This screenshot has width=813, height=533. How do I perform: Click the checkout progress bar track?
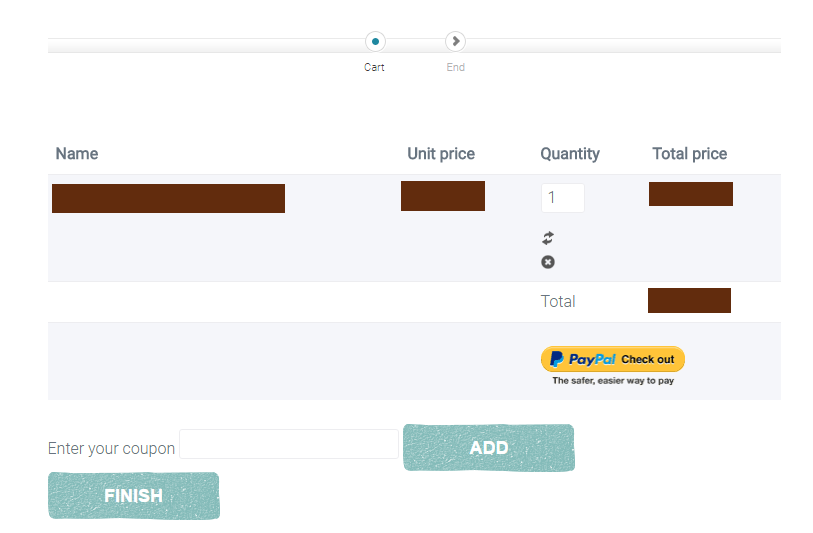(200, 45)
